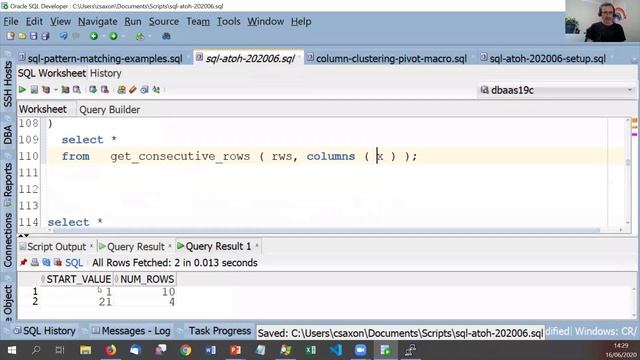Open the Task Progress bottom tab
The width and height of the screenshot is (640, 360).
pos(220,331)
